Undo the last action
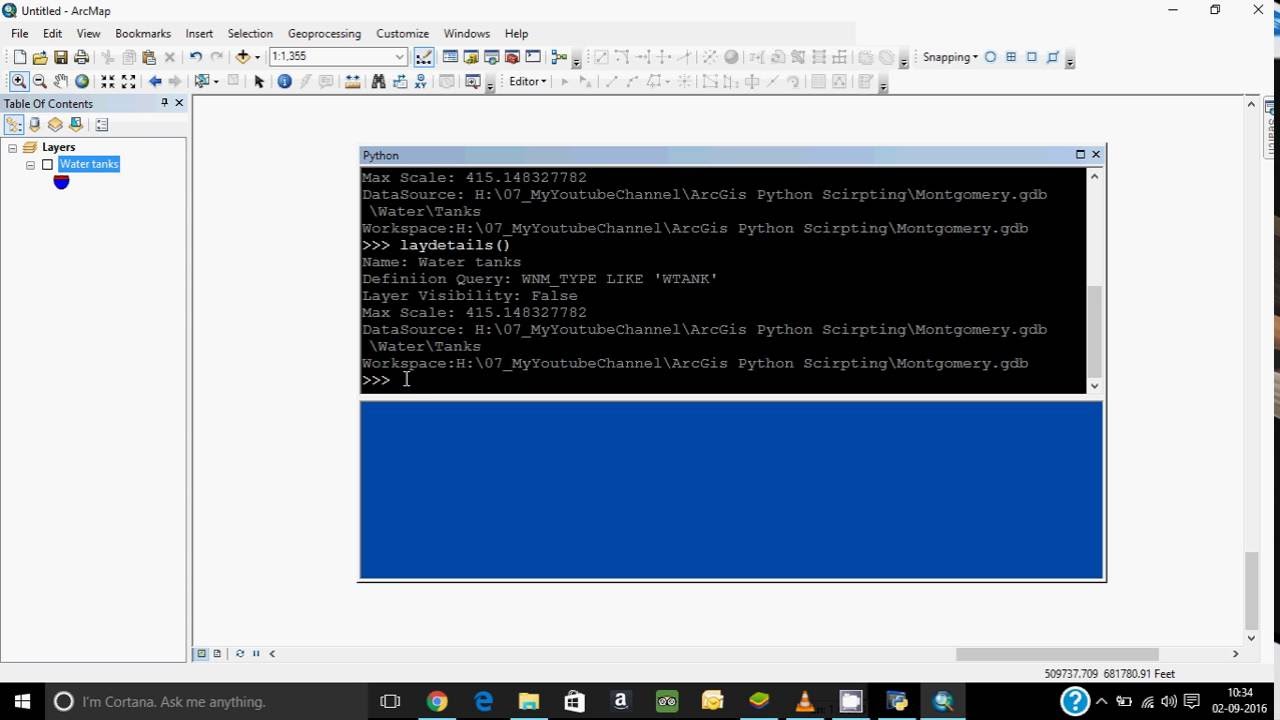This screenshot has height=720, width=1280. click(x=195, y=57)
